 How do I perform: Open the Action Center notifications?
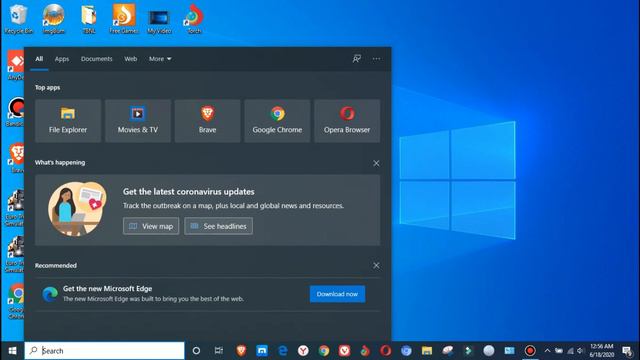(x=627, y=351)
